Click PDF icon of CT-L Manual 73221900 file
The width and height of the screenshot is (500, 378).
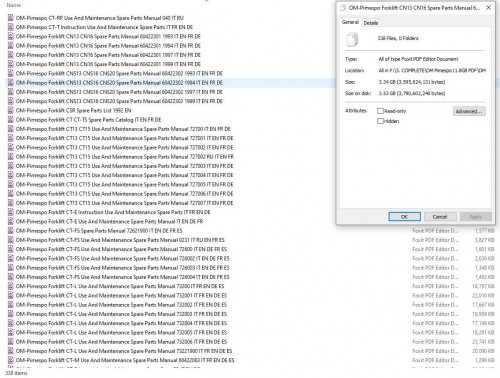tap(11, 351)
